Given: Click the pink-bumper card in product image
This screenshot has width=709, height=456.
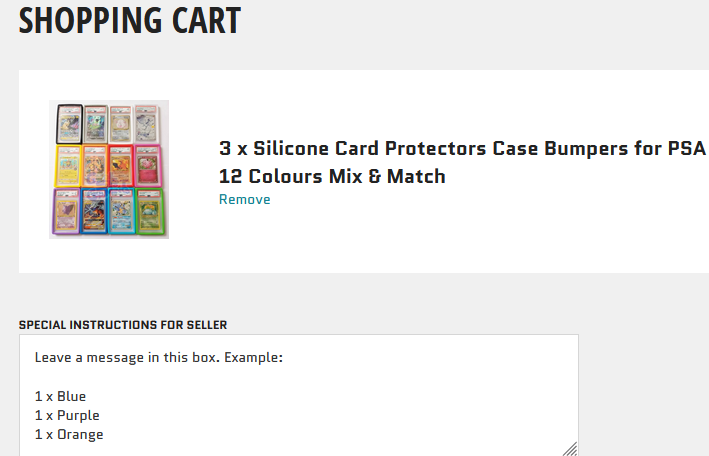Looking at the screenshot, I should pyautogui.click(x=148, y=166).
